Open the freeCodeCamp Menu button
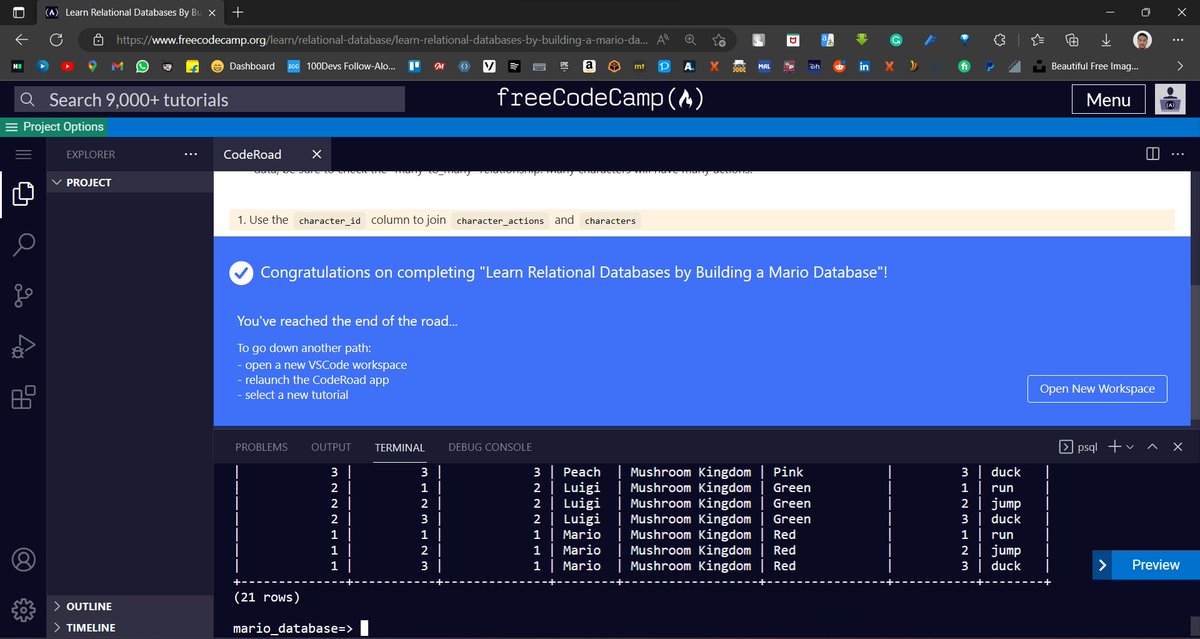Viewport: 1200px width, 639px height. click(1108, 99)
